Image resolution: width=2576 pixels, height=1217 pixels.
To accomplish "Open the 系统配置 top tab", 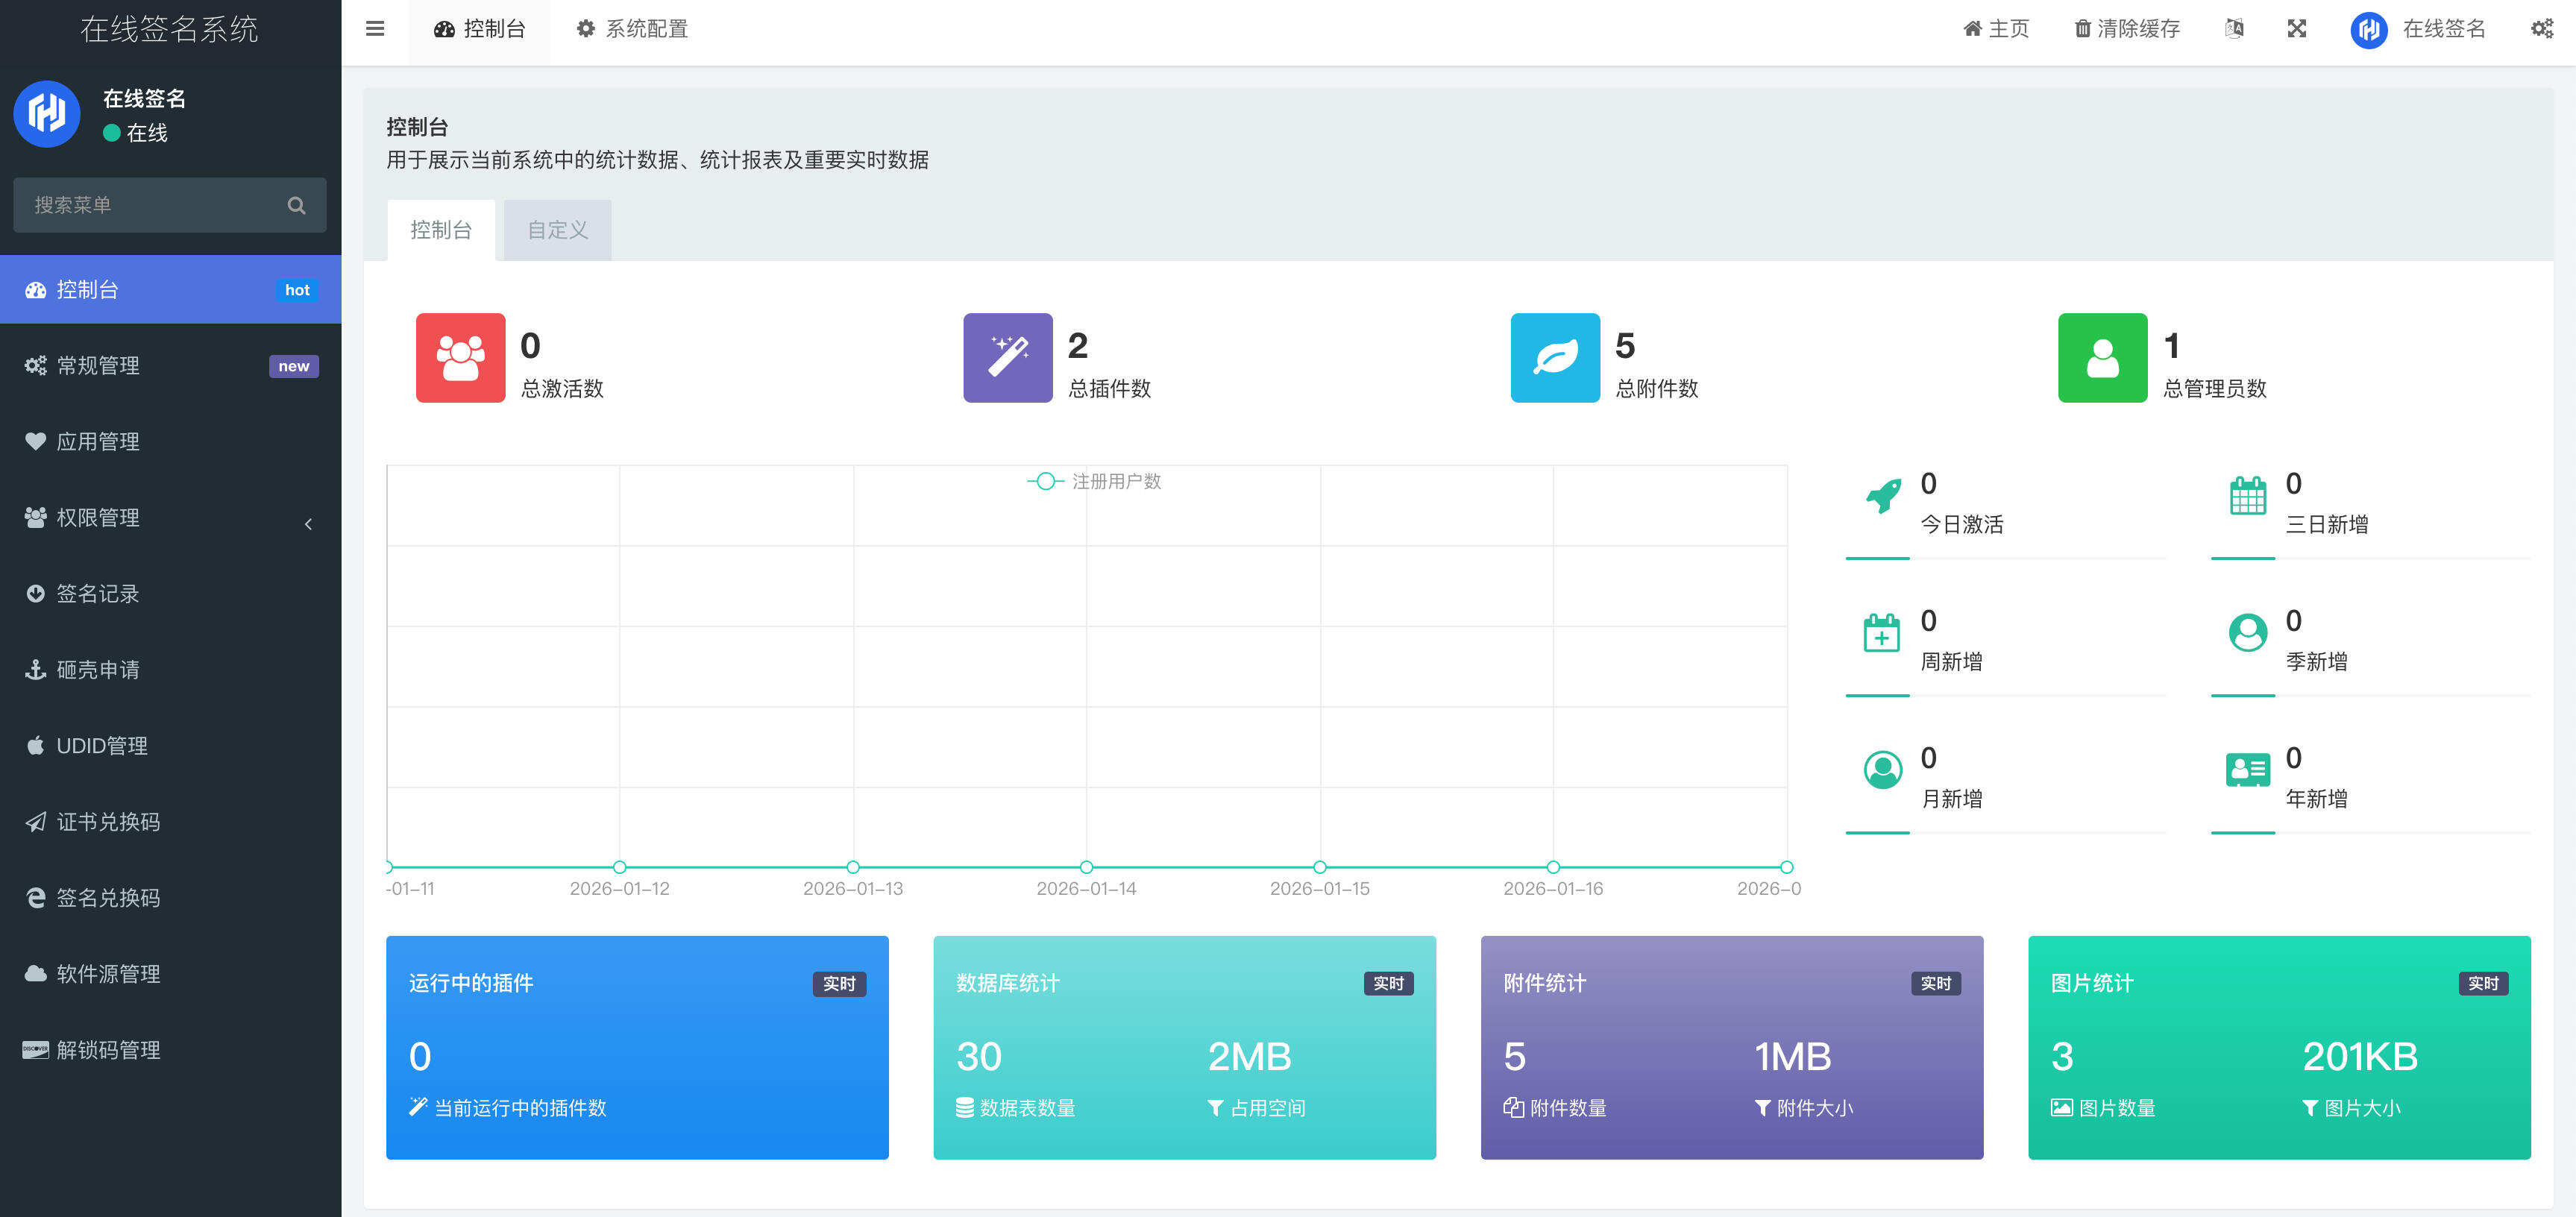I will [632, 29].
